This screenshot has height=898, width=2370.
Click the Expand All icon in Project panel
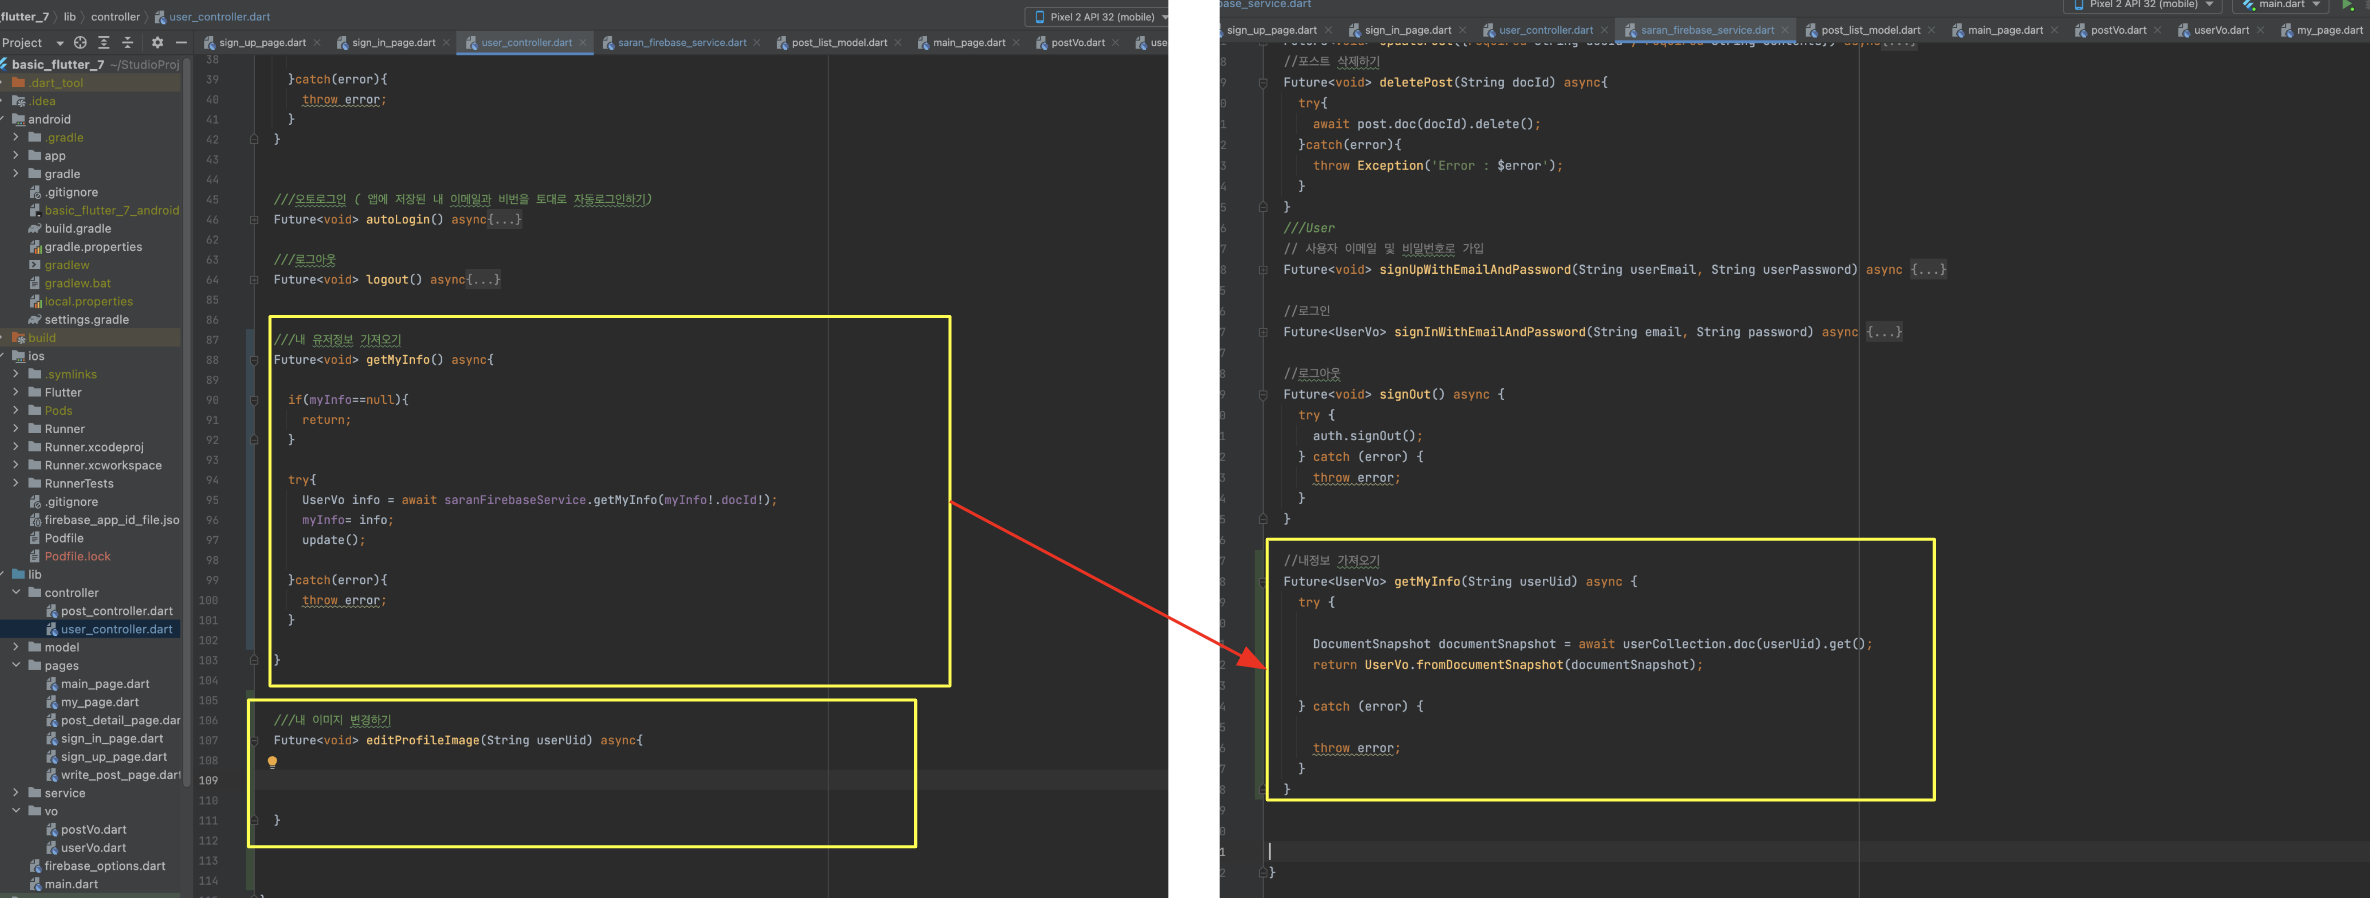coord(103,43)
